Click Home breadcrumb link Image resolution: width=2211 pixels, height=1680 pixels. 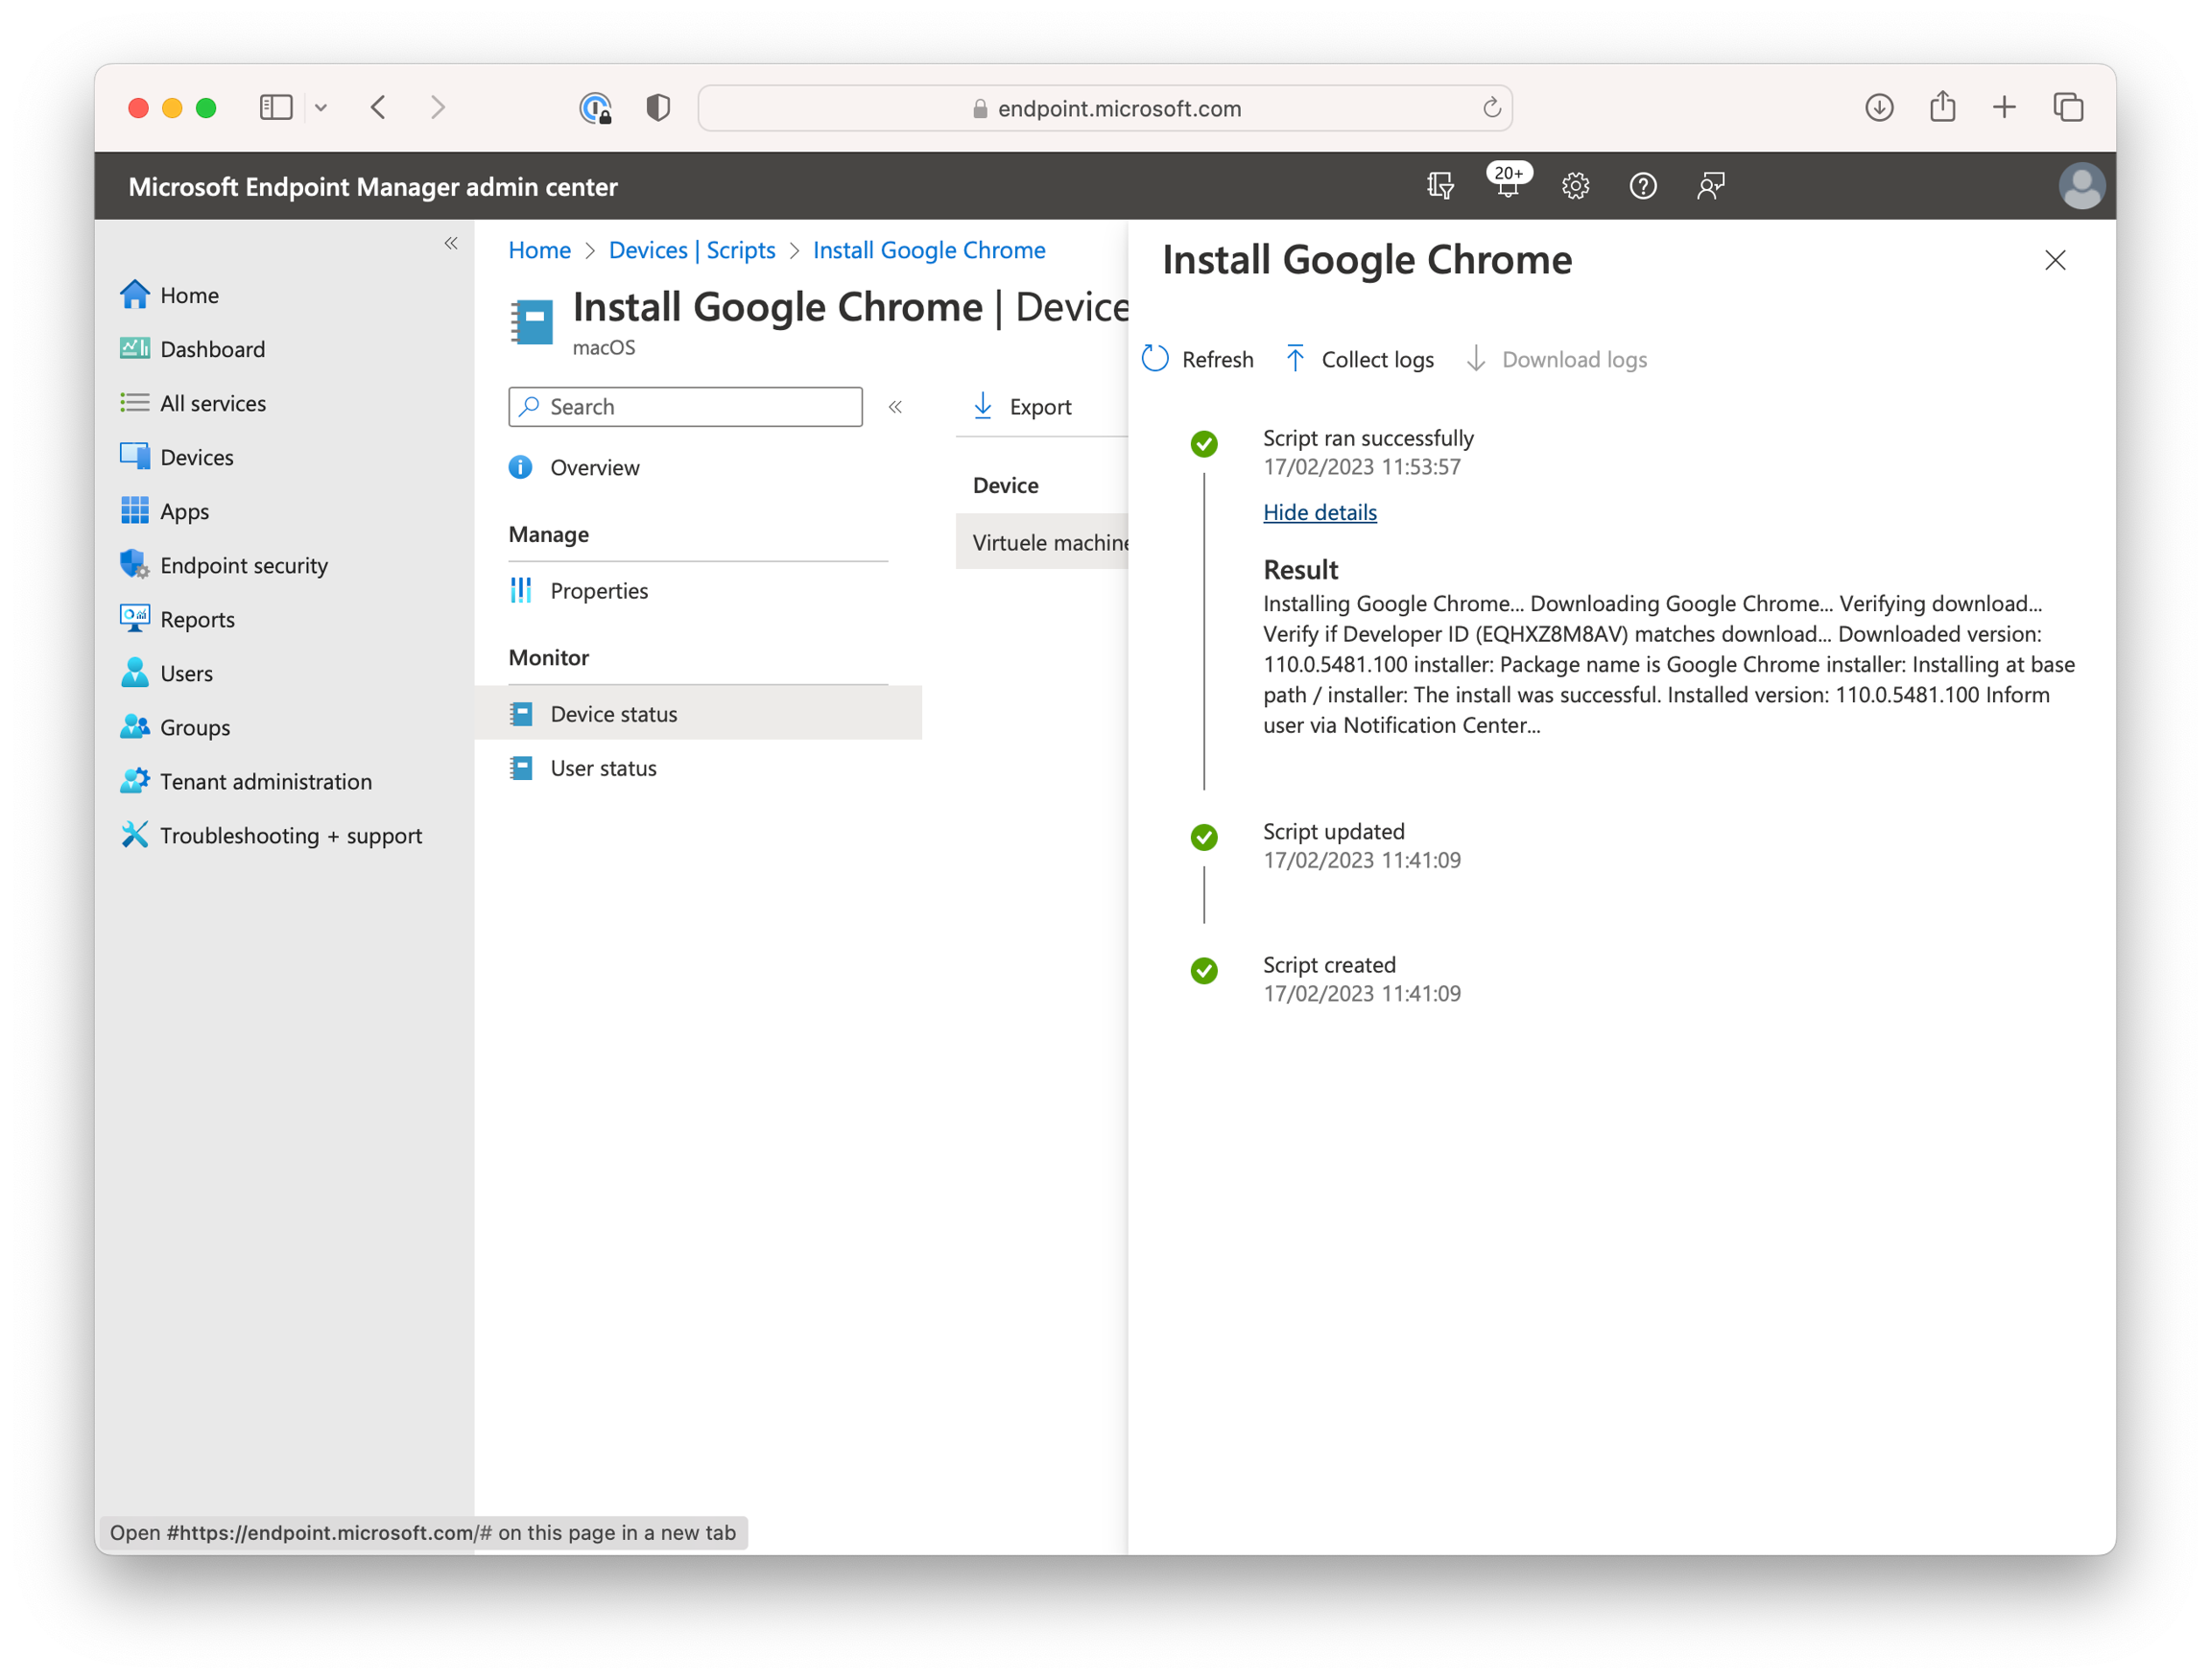tap(540, 250)
